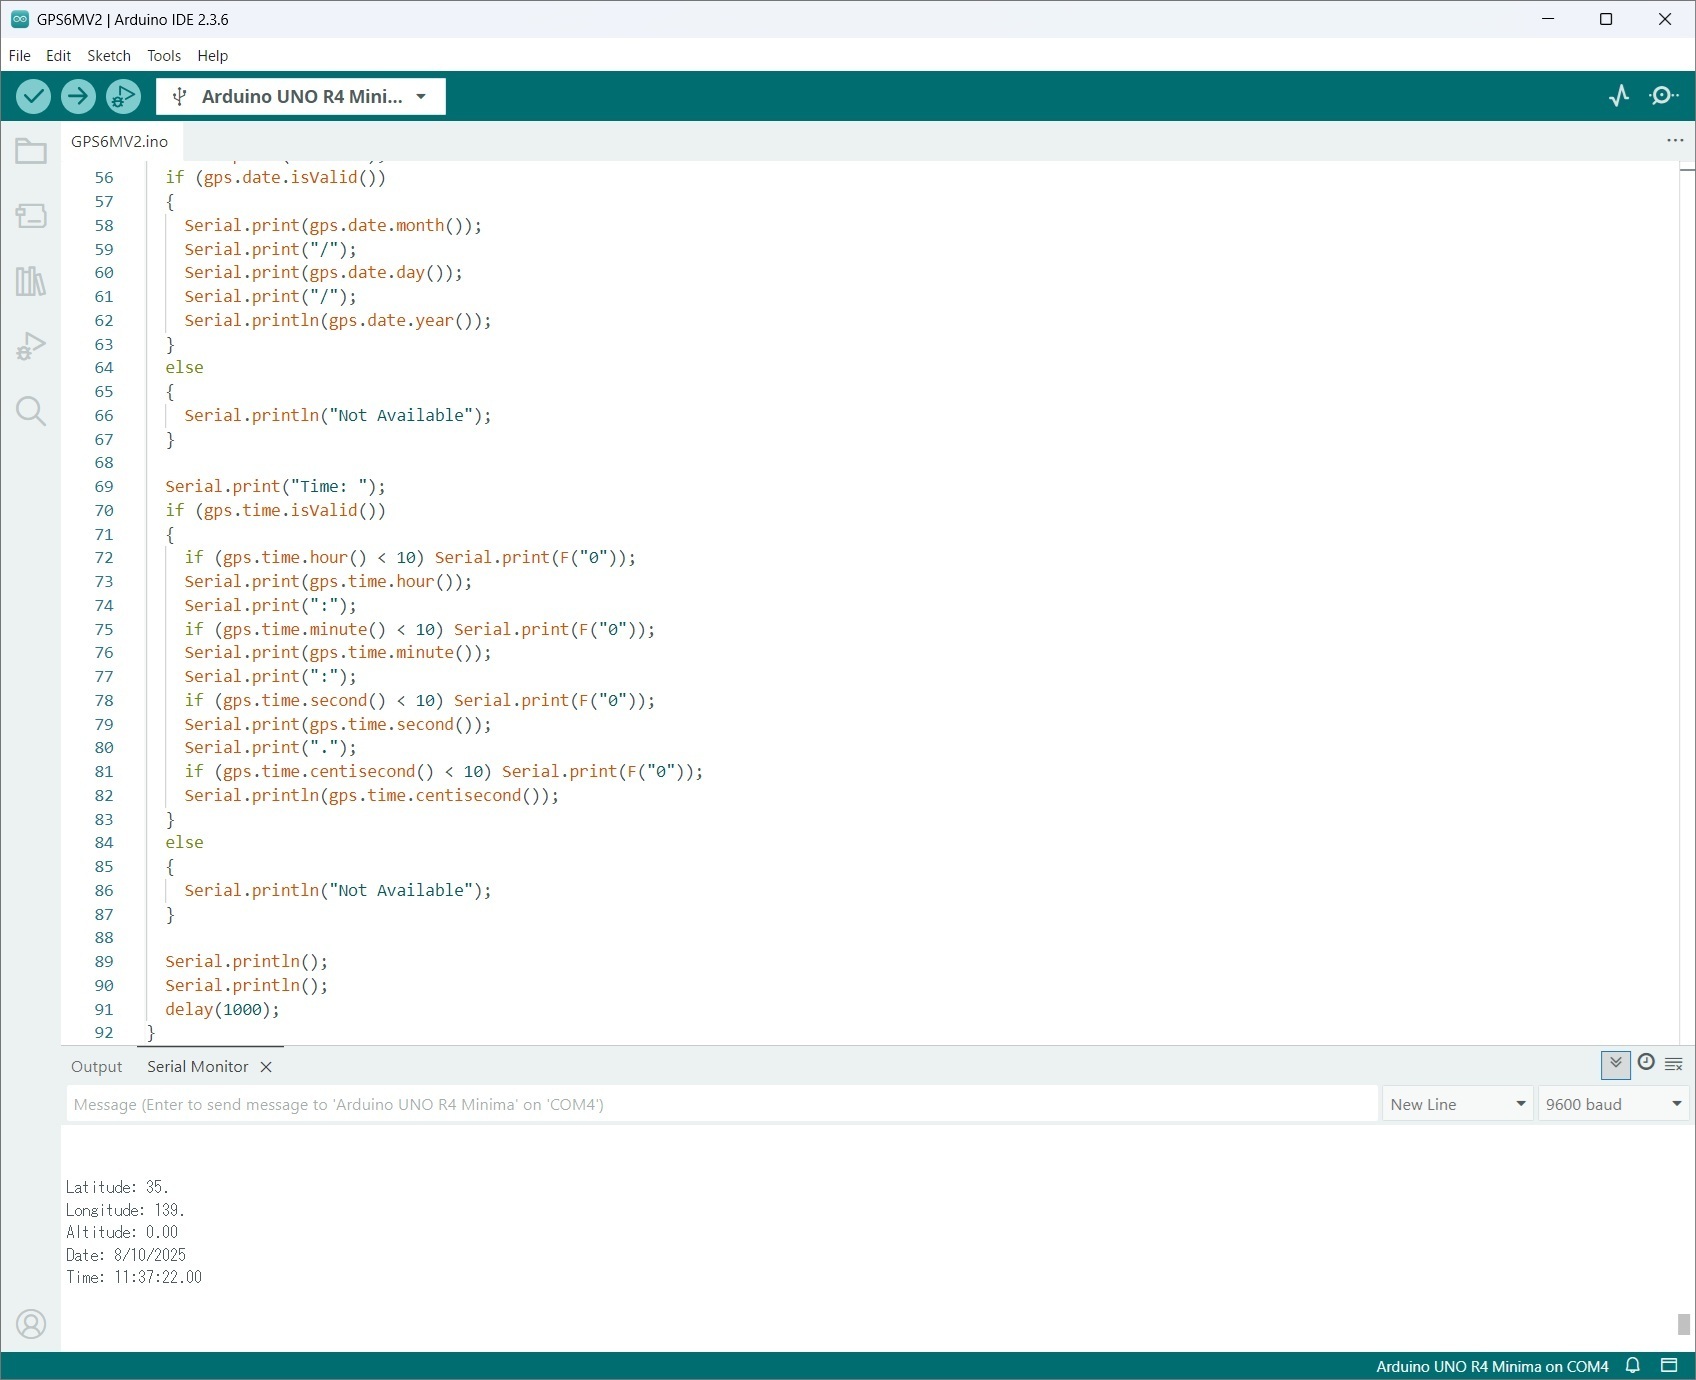Screen dimensions: 1696x1380
Task: Open Sketchbook folder in sidebar
Action: 31,151
